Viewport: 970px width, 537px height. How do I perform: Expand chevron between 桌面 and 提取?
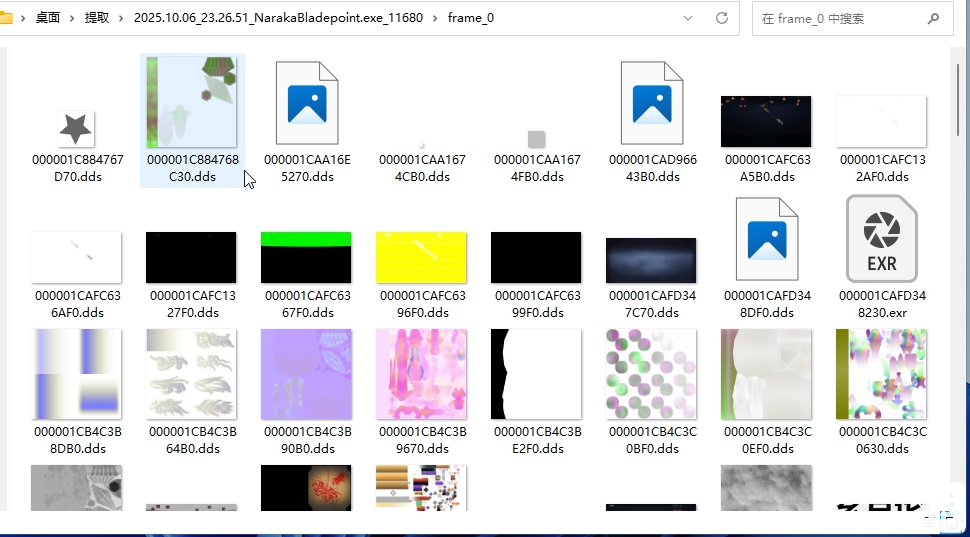[72, 18]
